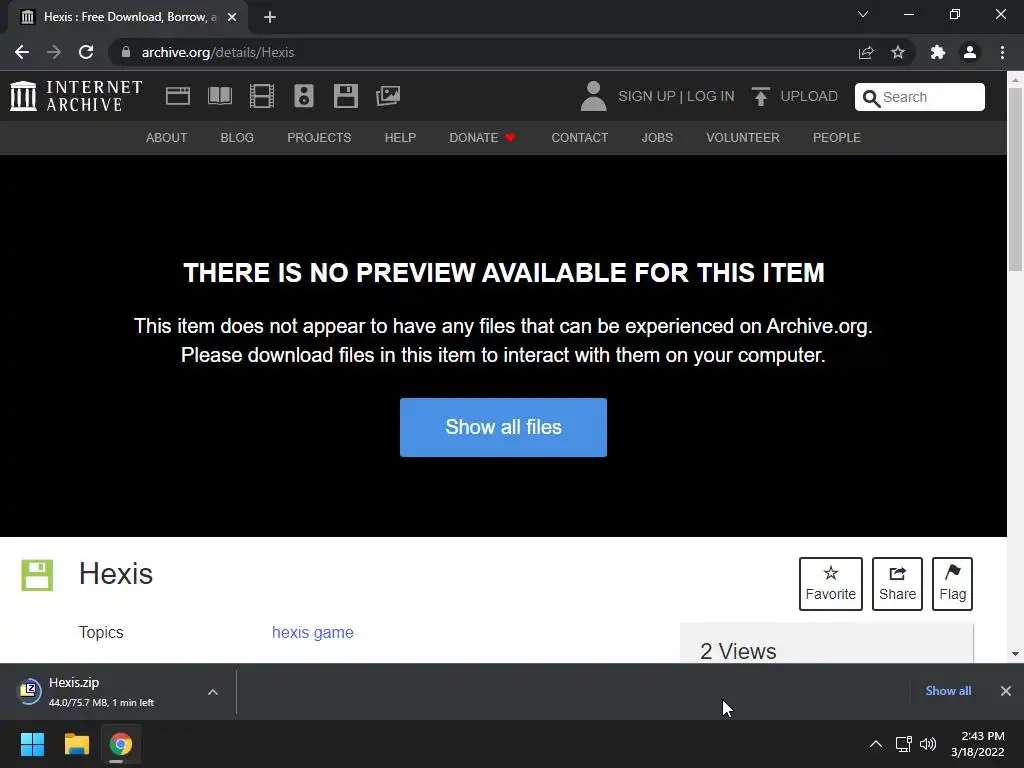Open the Books/Texts icon

pyautogui.click(x=219, y=96)
